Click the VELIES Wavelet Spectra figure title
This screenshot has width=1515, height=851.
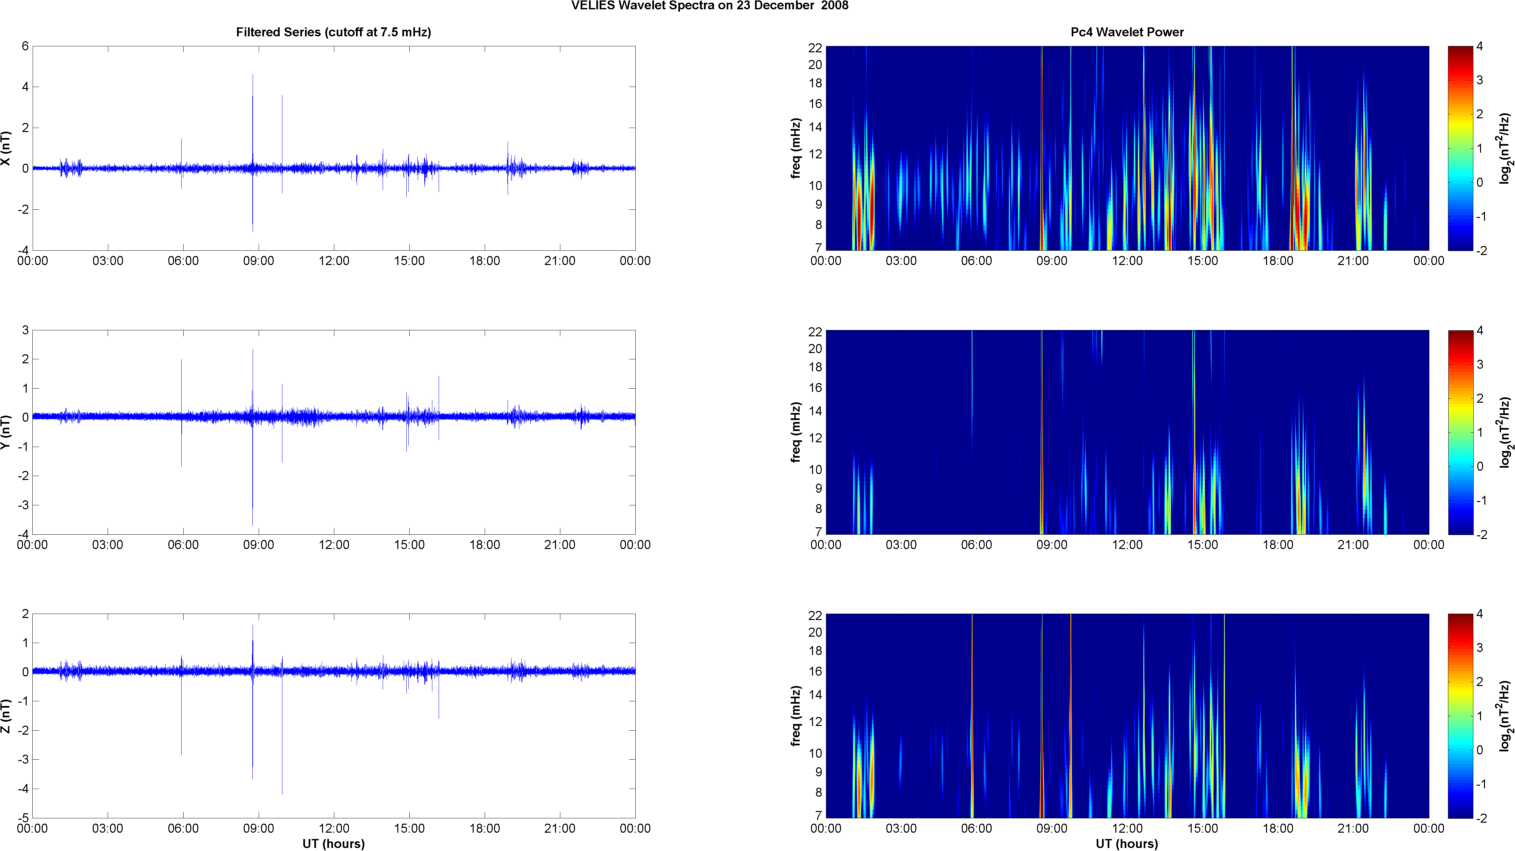pos(709,6)
